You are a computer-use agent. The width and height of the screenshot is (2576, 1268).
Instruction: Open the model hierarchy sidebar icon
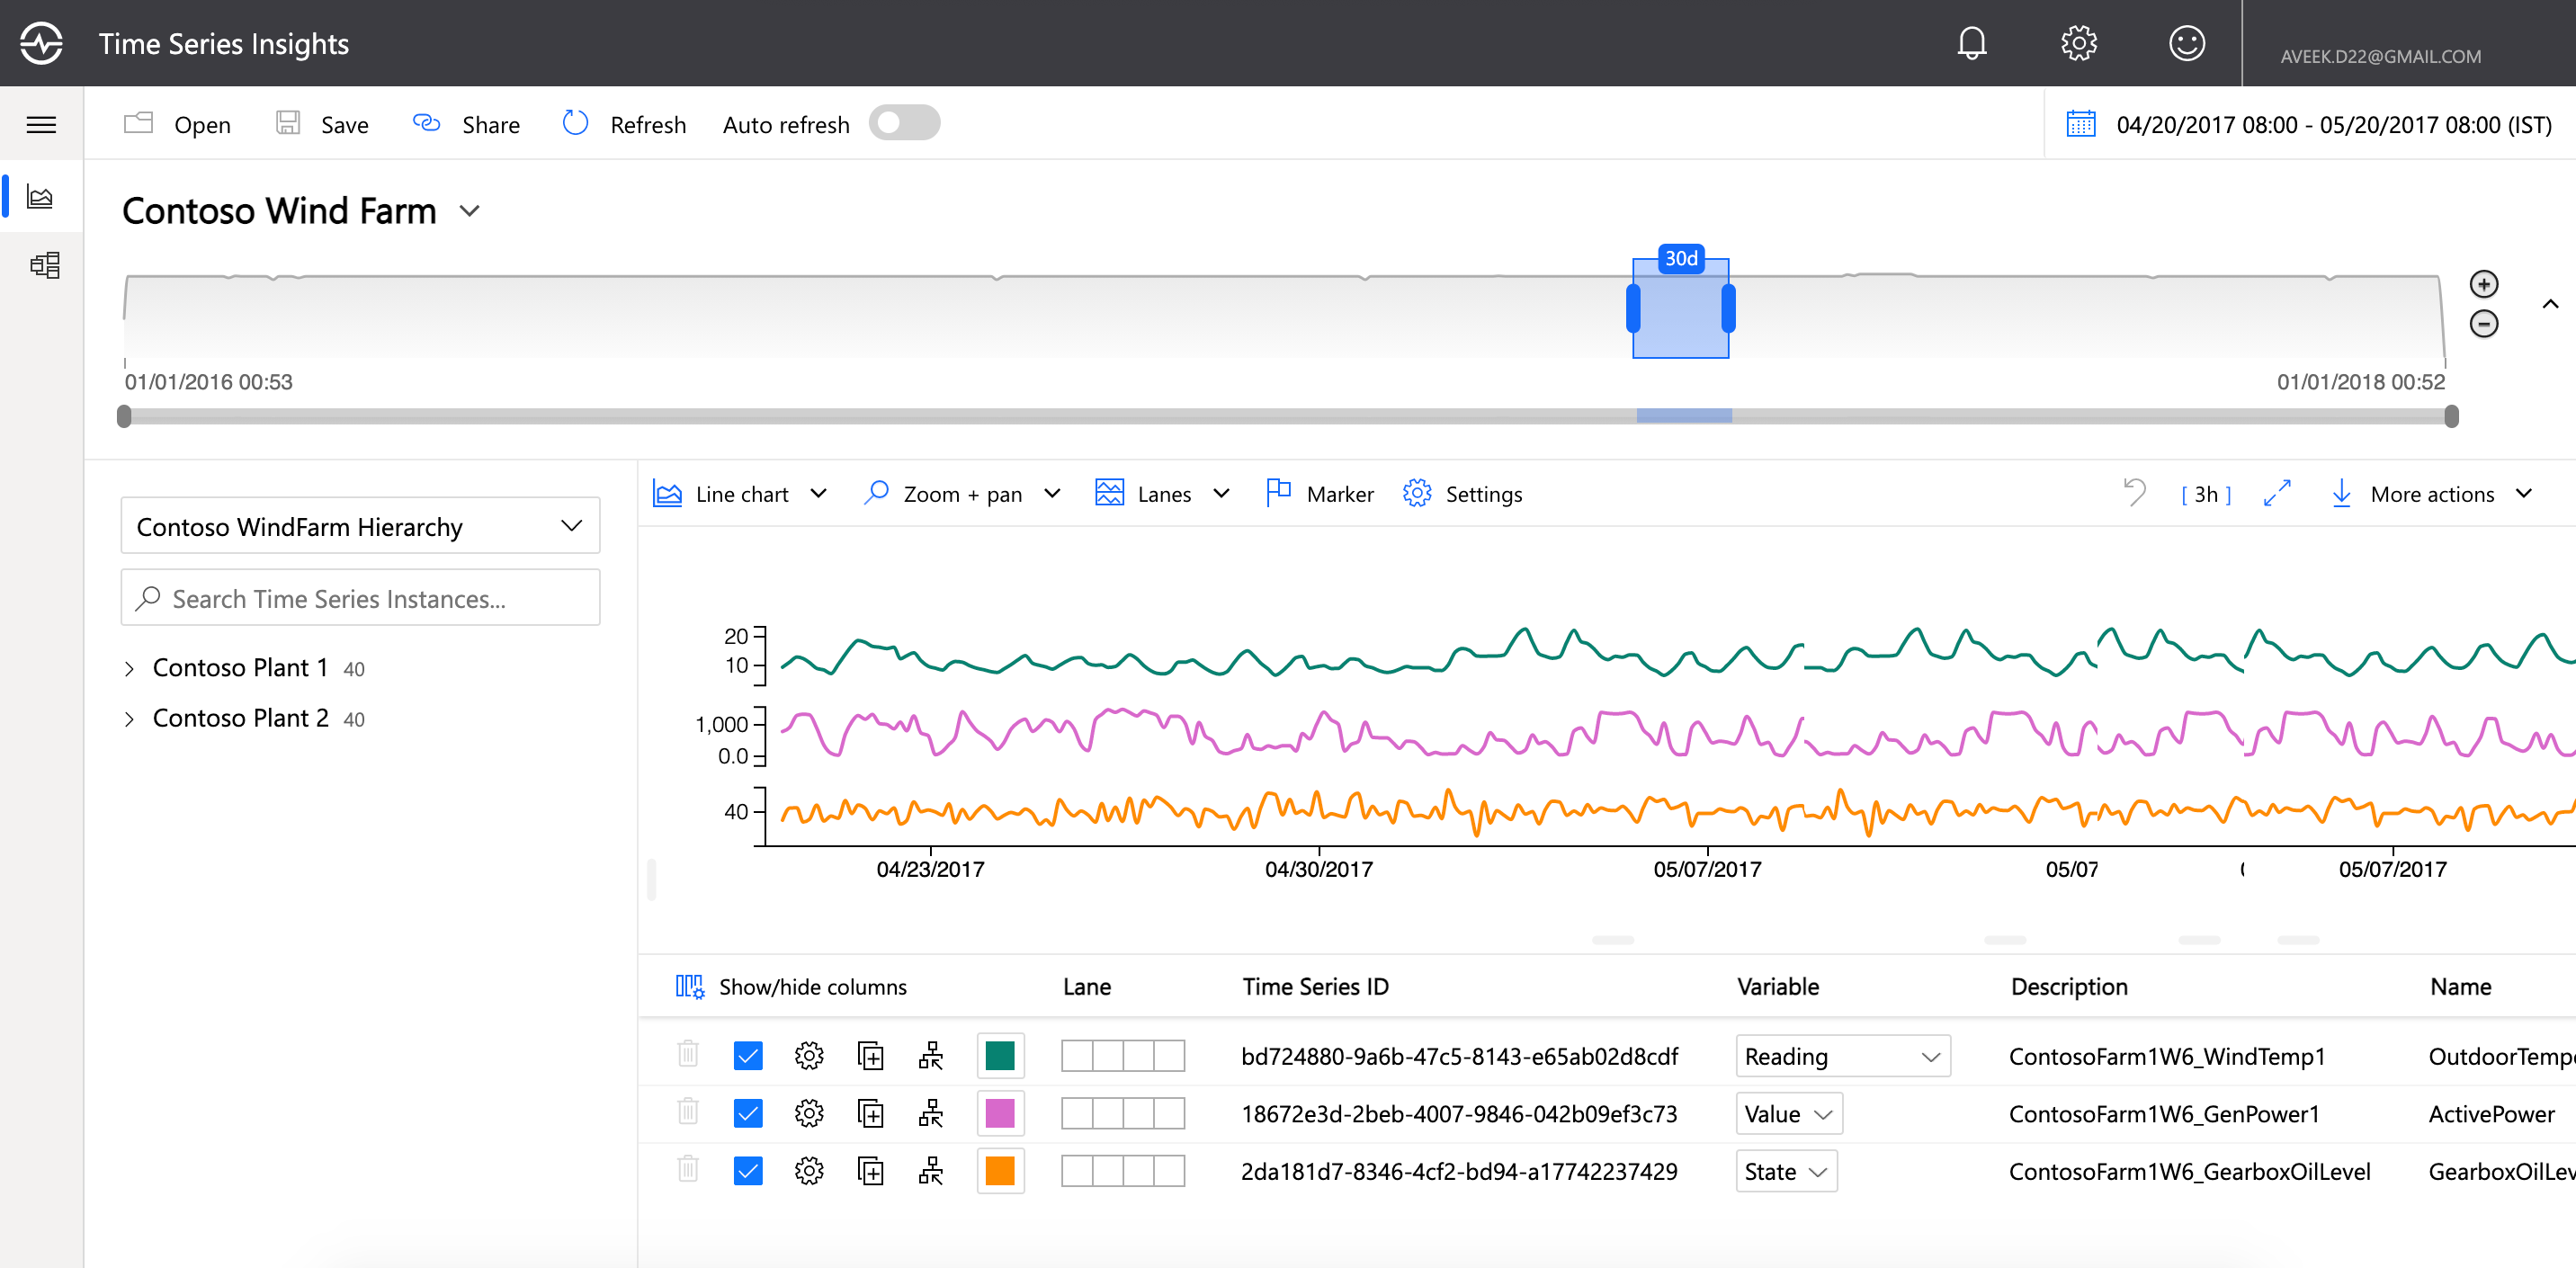tap(44, 265)
